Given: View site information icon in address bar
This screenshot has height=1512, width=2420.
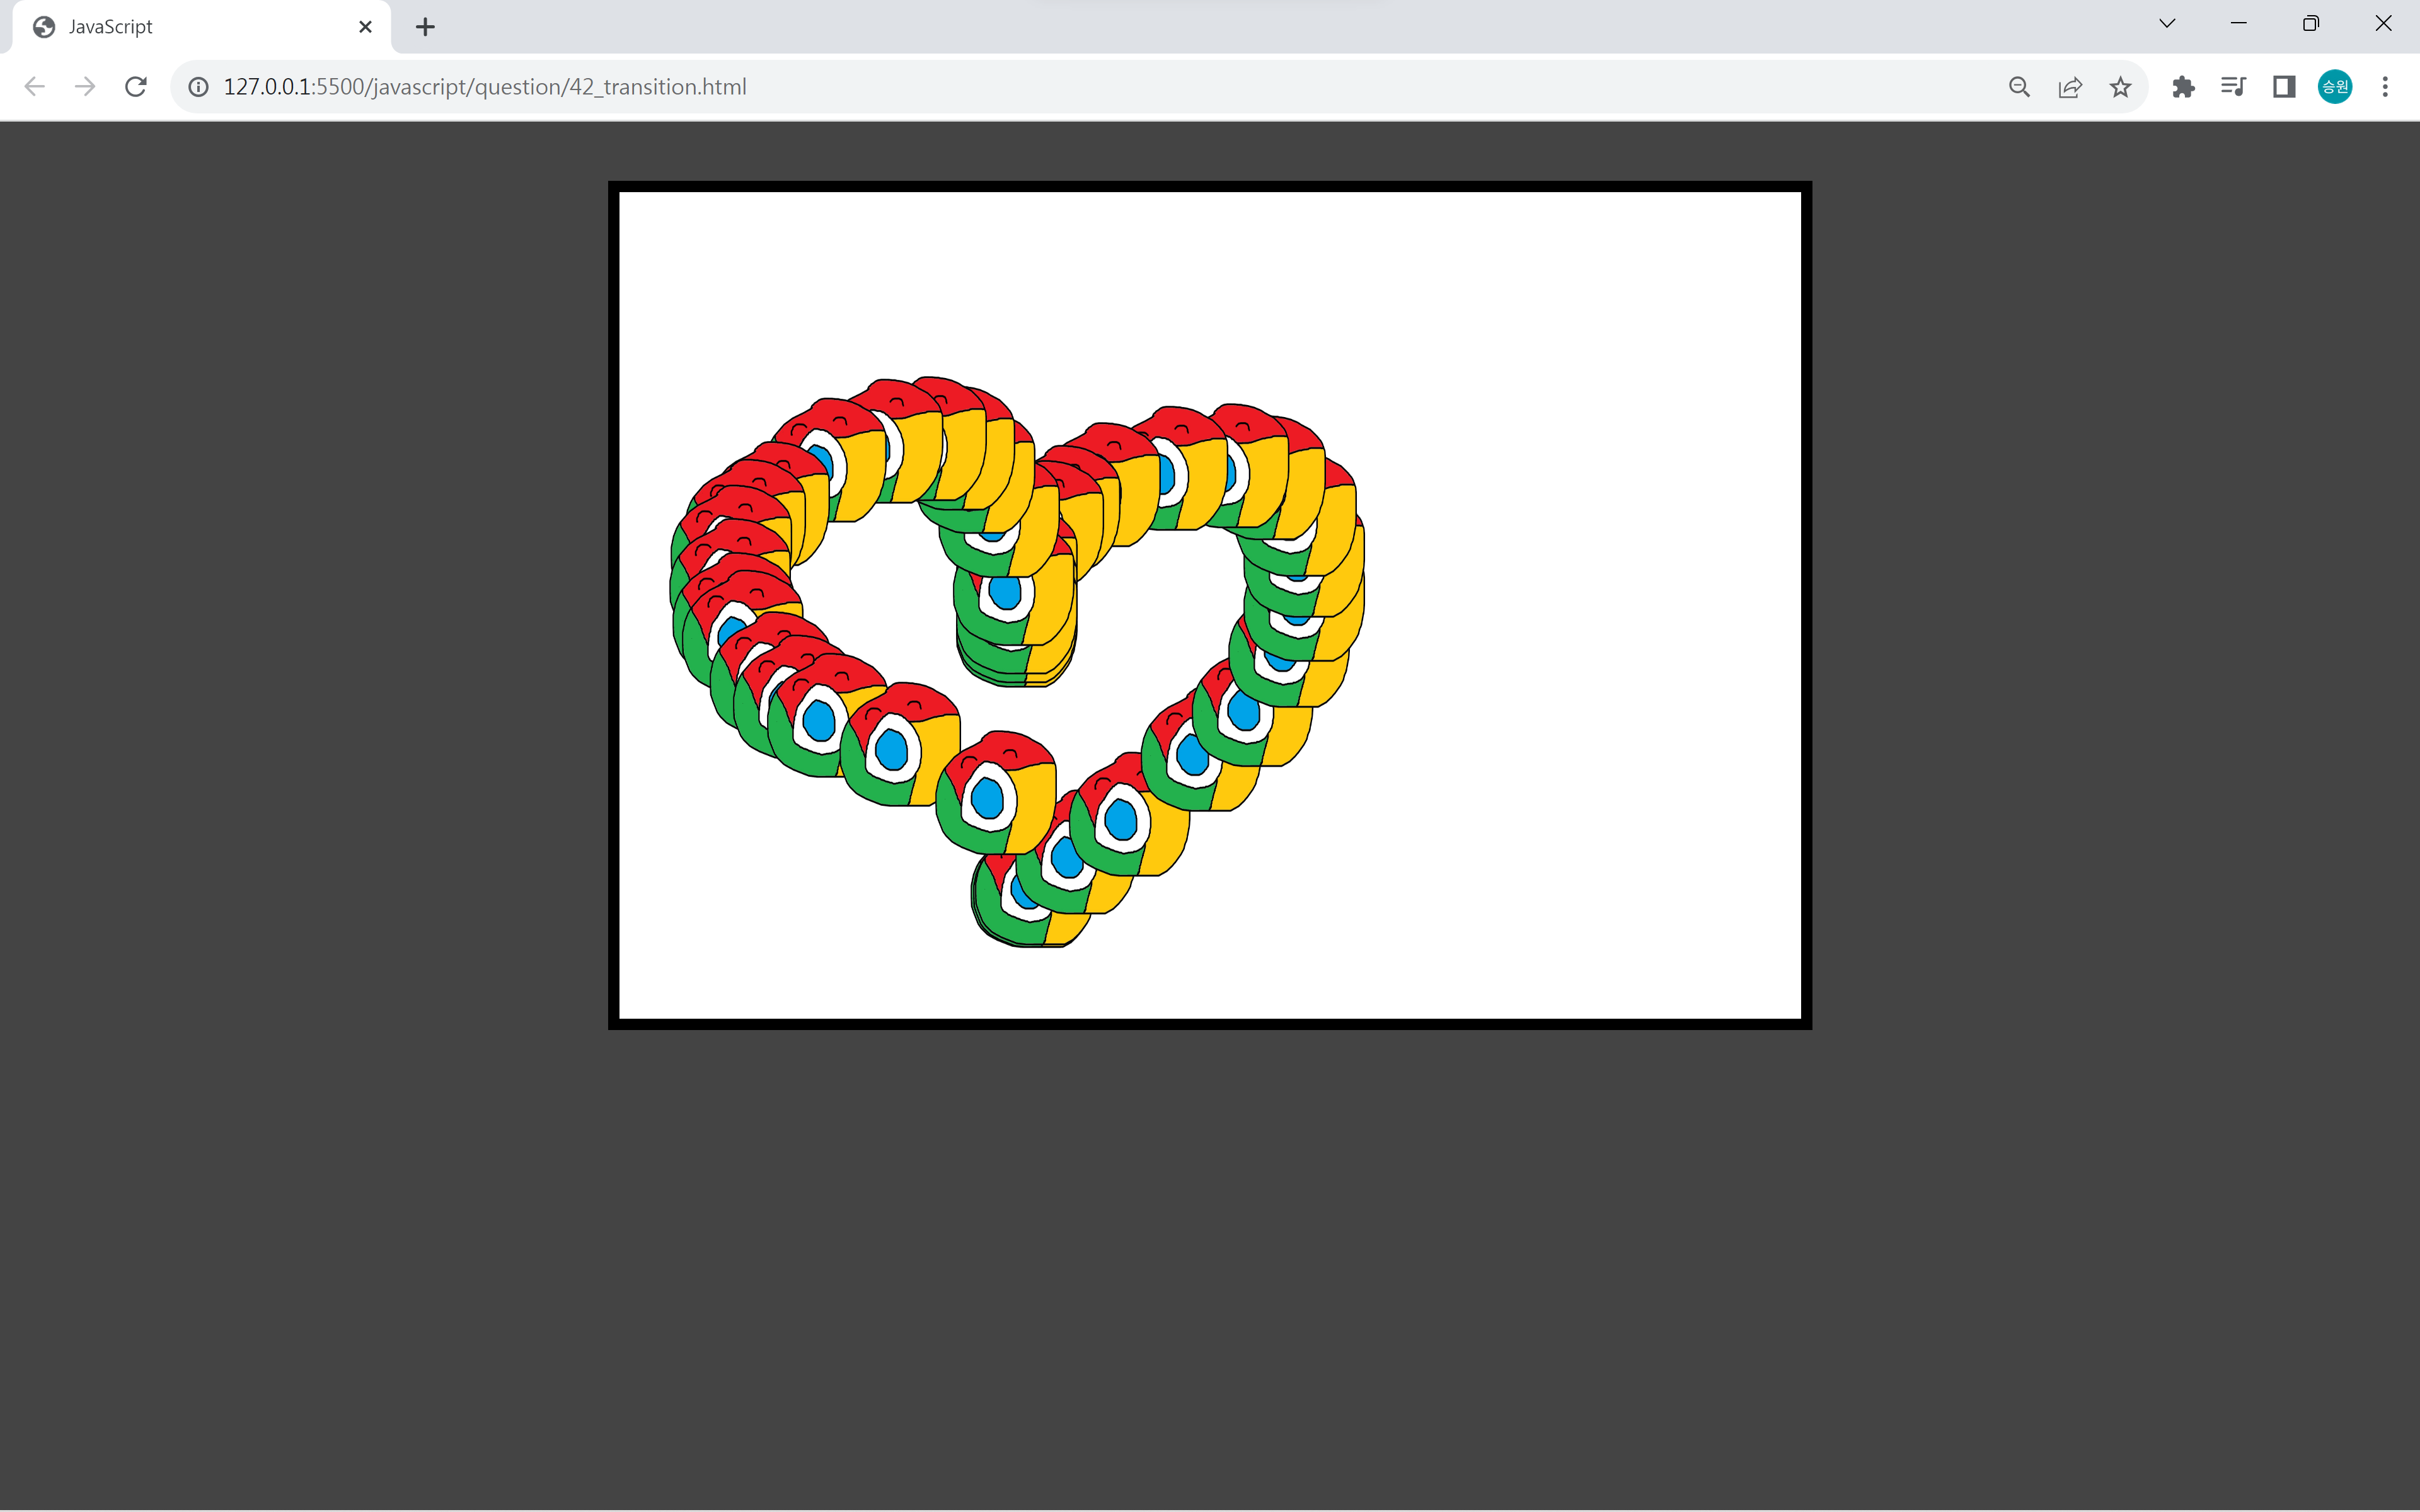Looking at the screenshot, I should [x=199, y=87].
